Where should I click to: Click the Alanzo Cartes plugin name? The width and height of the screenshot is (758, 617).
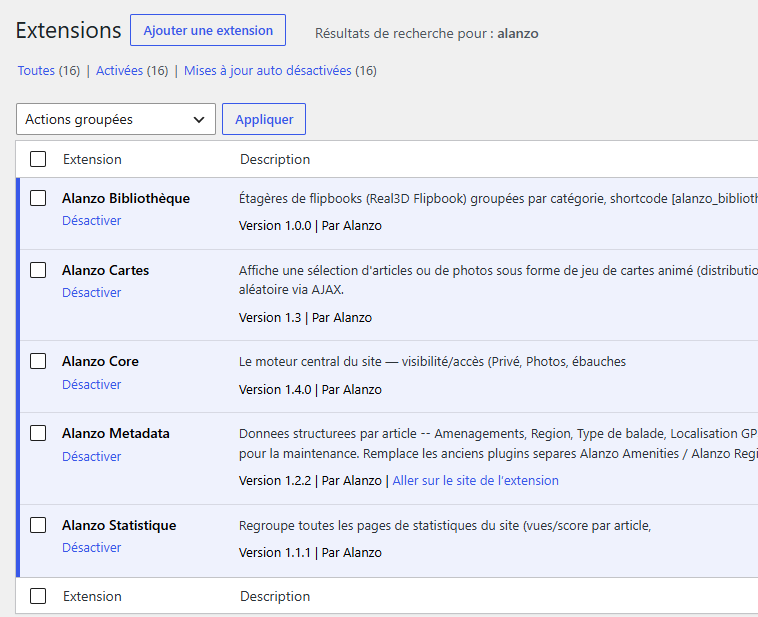tap(105, 270)
